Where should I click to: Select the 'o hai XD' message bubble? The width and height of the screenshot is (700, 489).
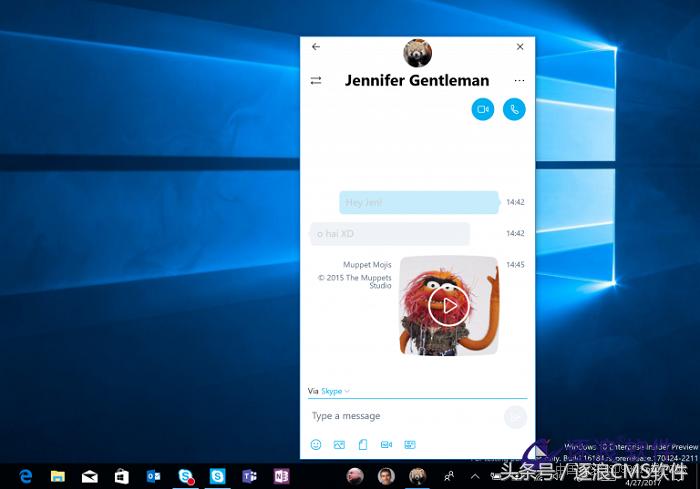390,234
